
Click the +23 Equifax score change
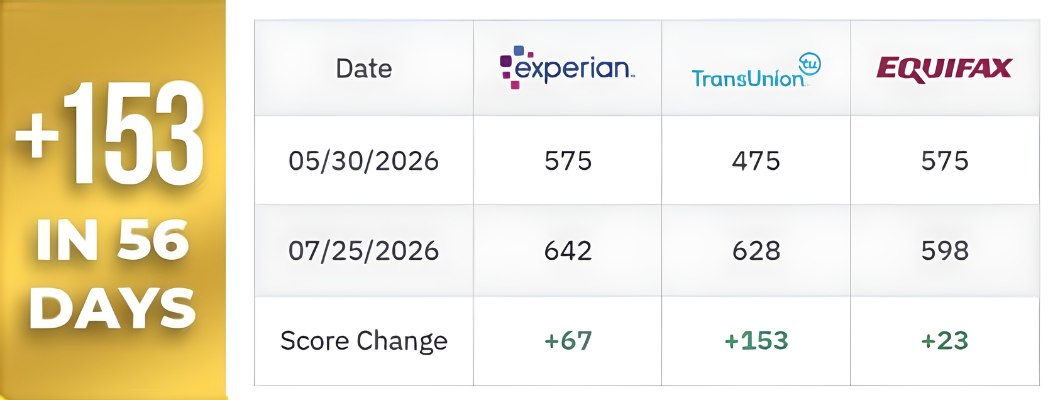[x=944, y=340]
